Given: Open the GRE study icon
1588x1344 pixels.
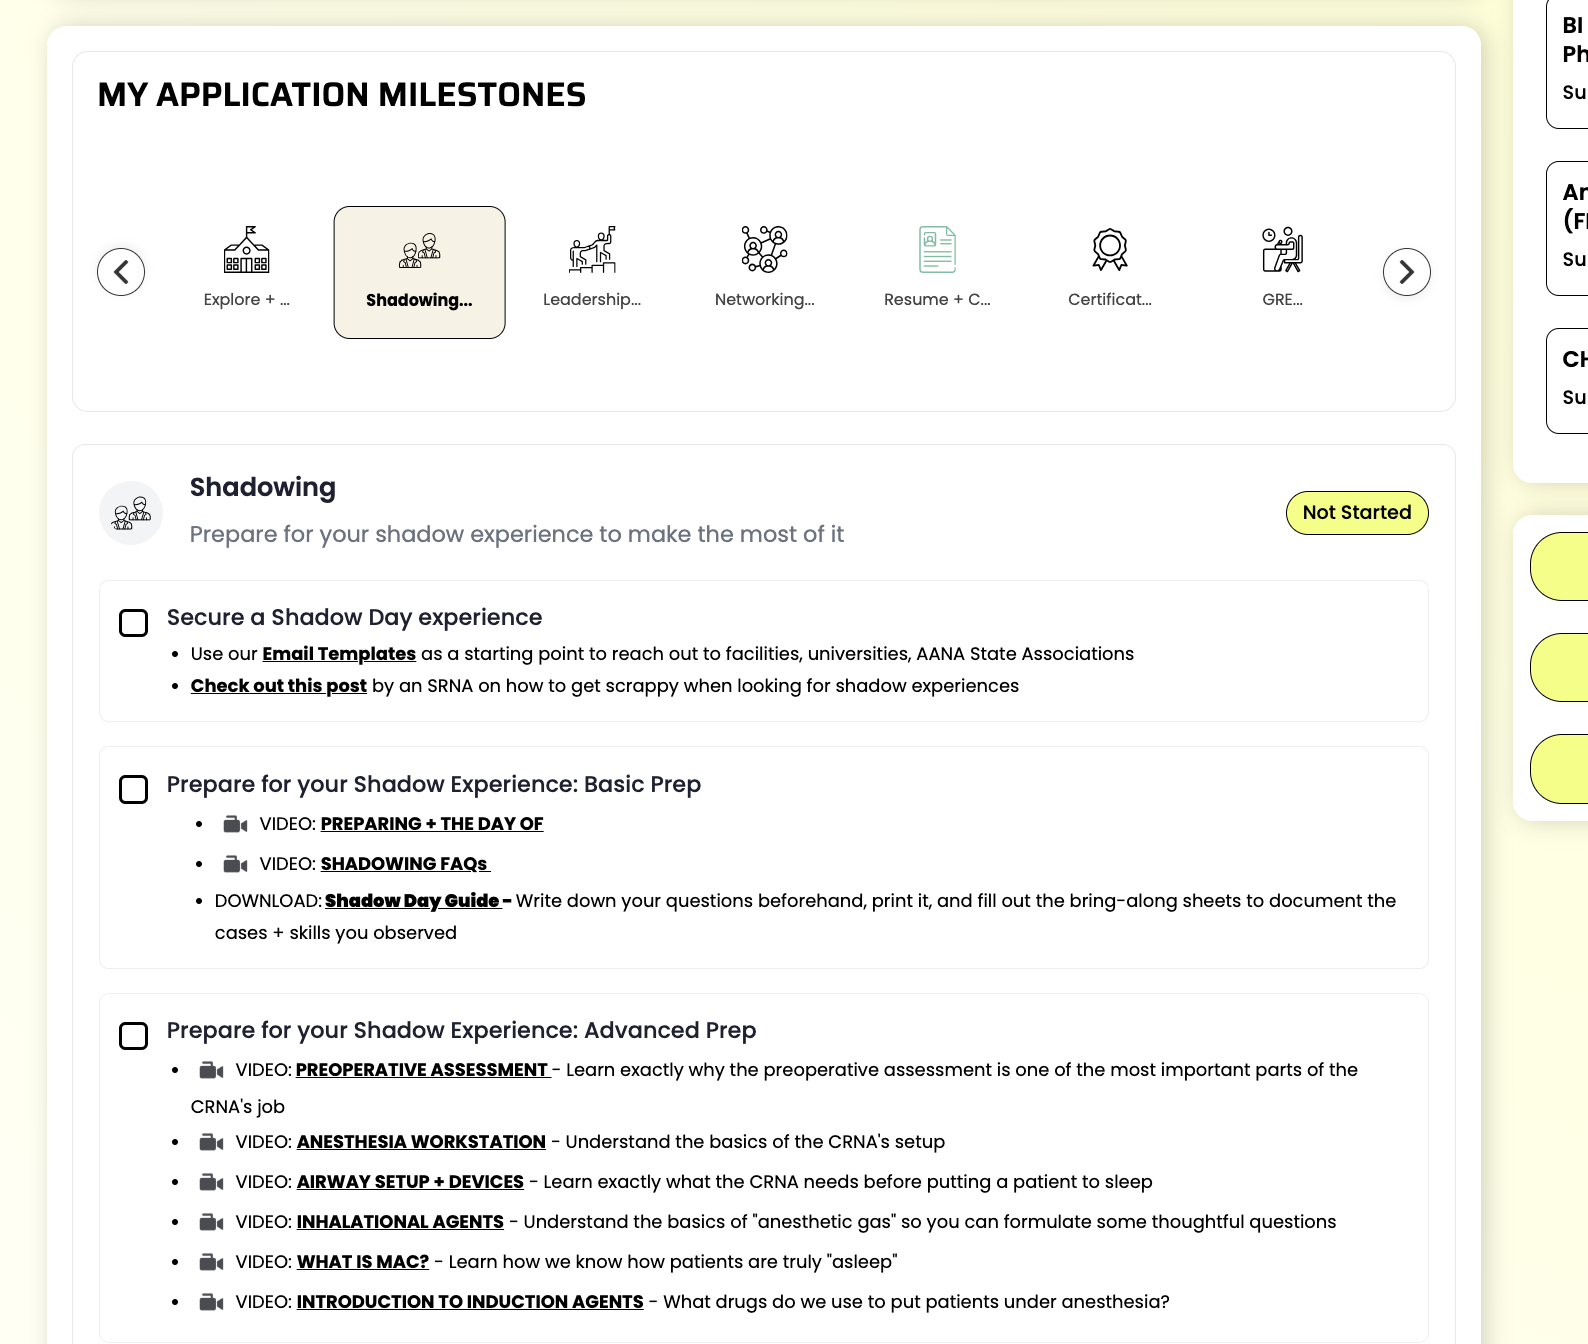Looking at the screenshot, I should point(1282,250).
